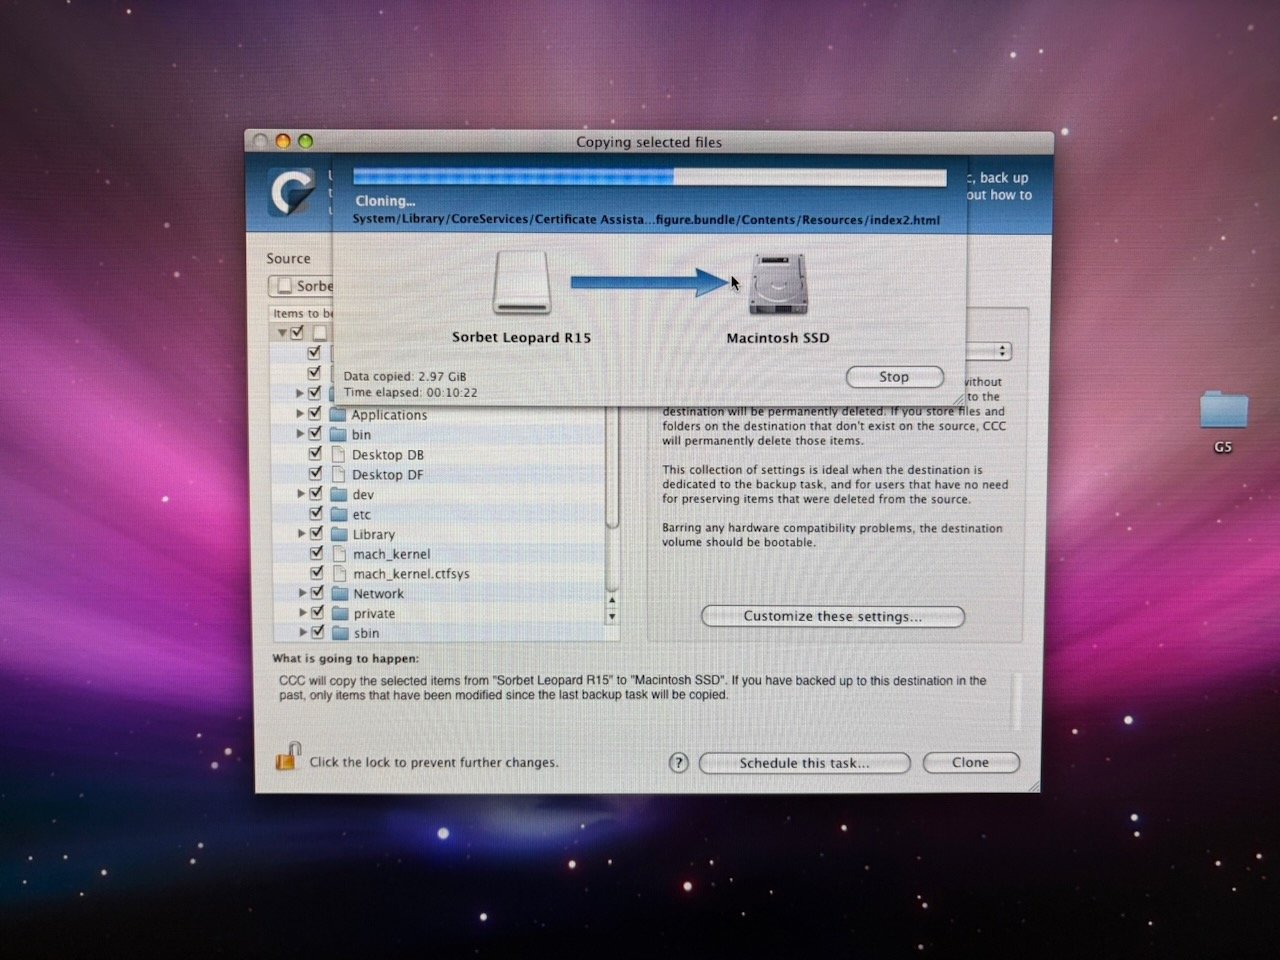Click the Macintosh SSD label
This screenshot has width=1280, height=960.
point(778,338)
